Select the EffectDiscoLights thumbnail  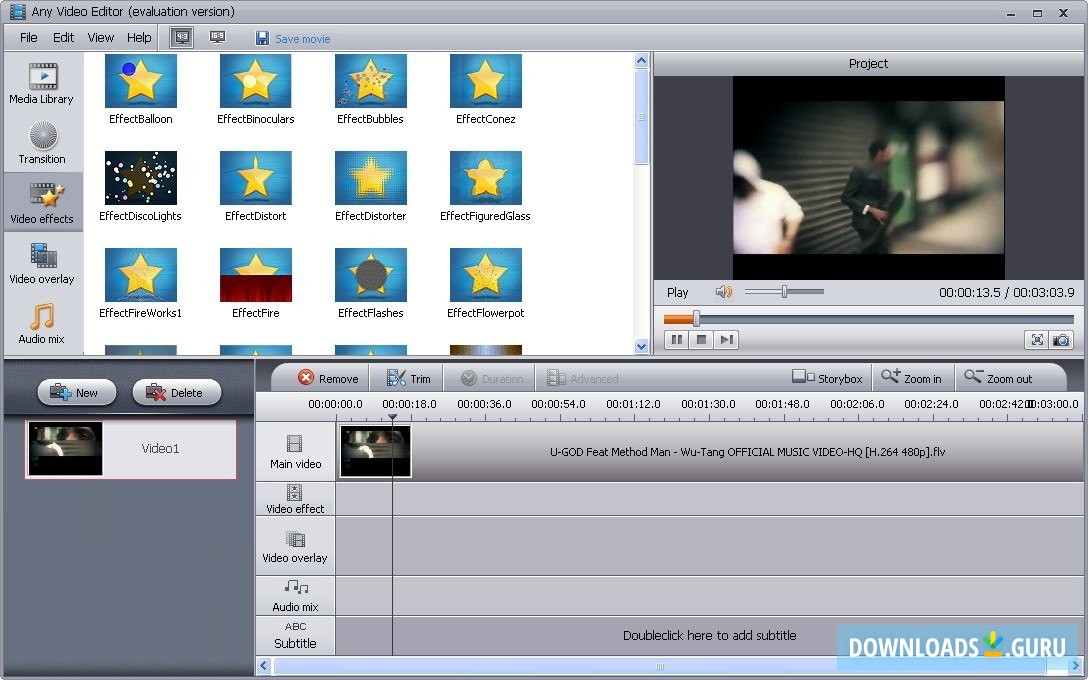point(141,178)
